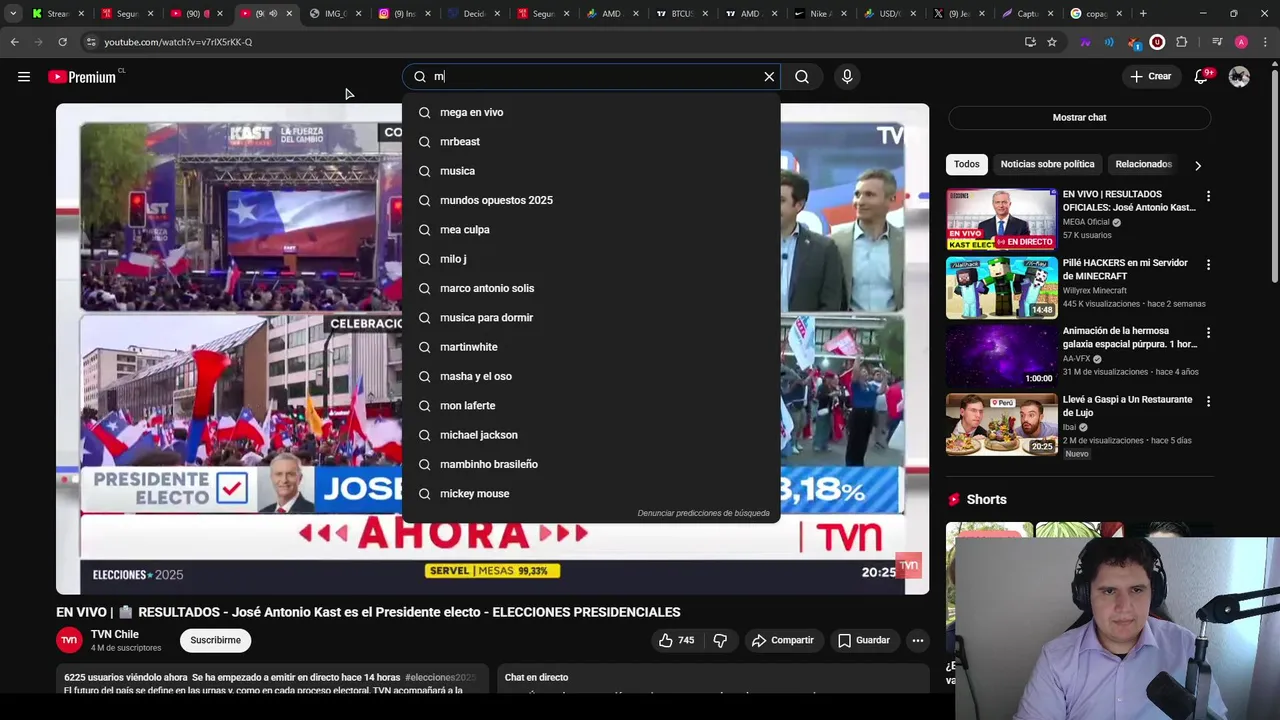
Task: Click the Guardar save button
Action: 864,640
